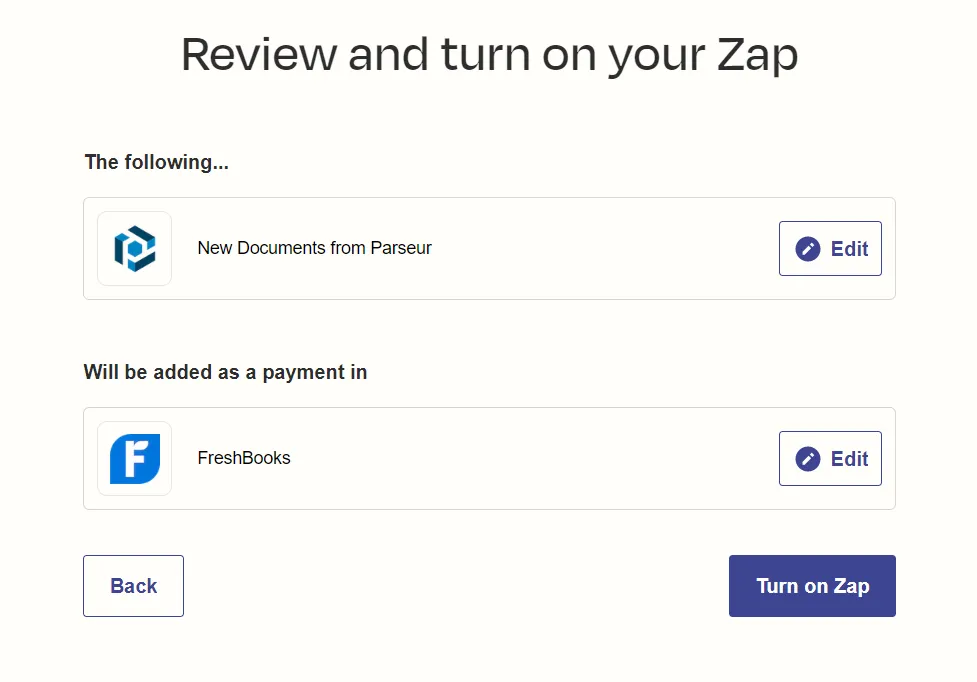Viewport: 977px width, 682px height.
Task: Click the Parseur hexagon logo icon
Action: pos(134,248)
